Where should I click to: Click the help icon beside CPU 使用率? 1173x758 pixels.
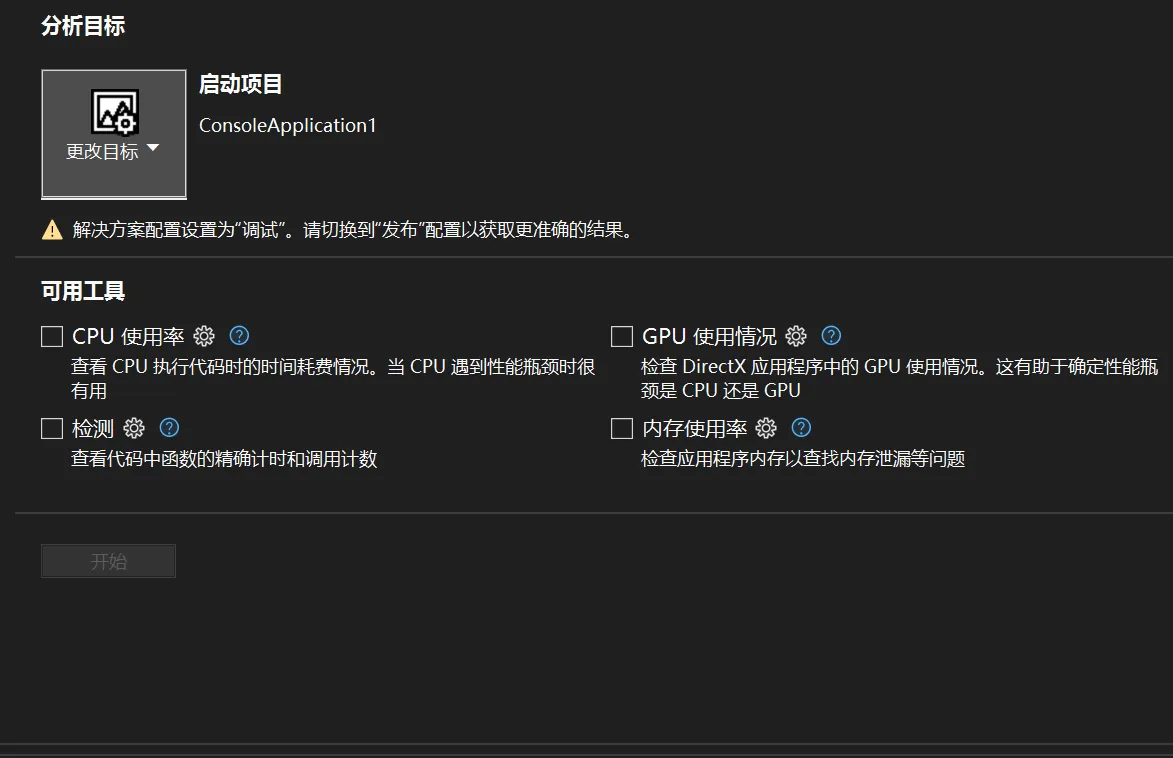pos(239,336)
